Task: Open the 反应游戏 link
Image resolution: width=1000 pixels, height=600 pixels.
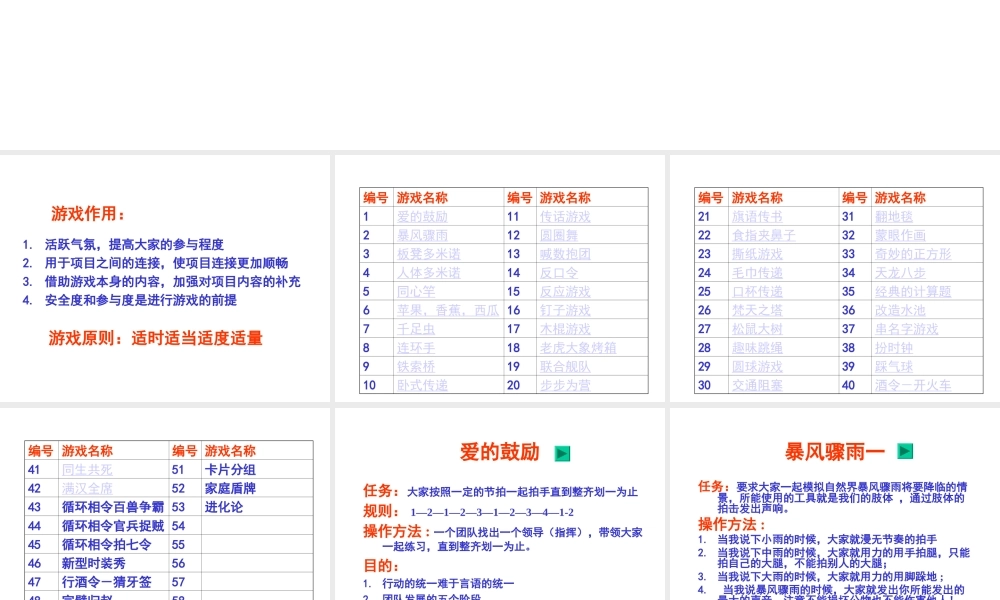Action: [565, 291]
